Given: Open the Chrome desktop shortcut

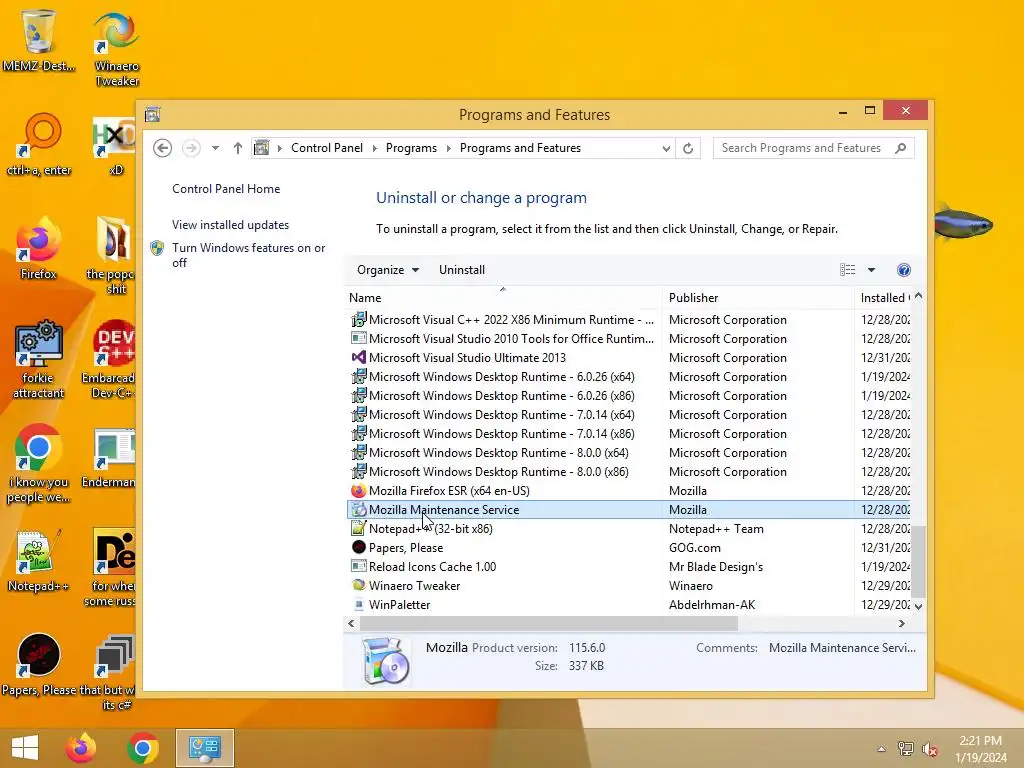Looking at the screenshot, I should [x=39, y=464].
